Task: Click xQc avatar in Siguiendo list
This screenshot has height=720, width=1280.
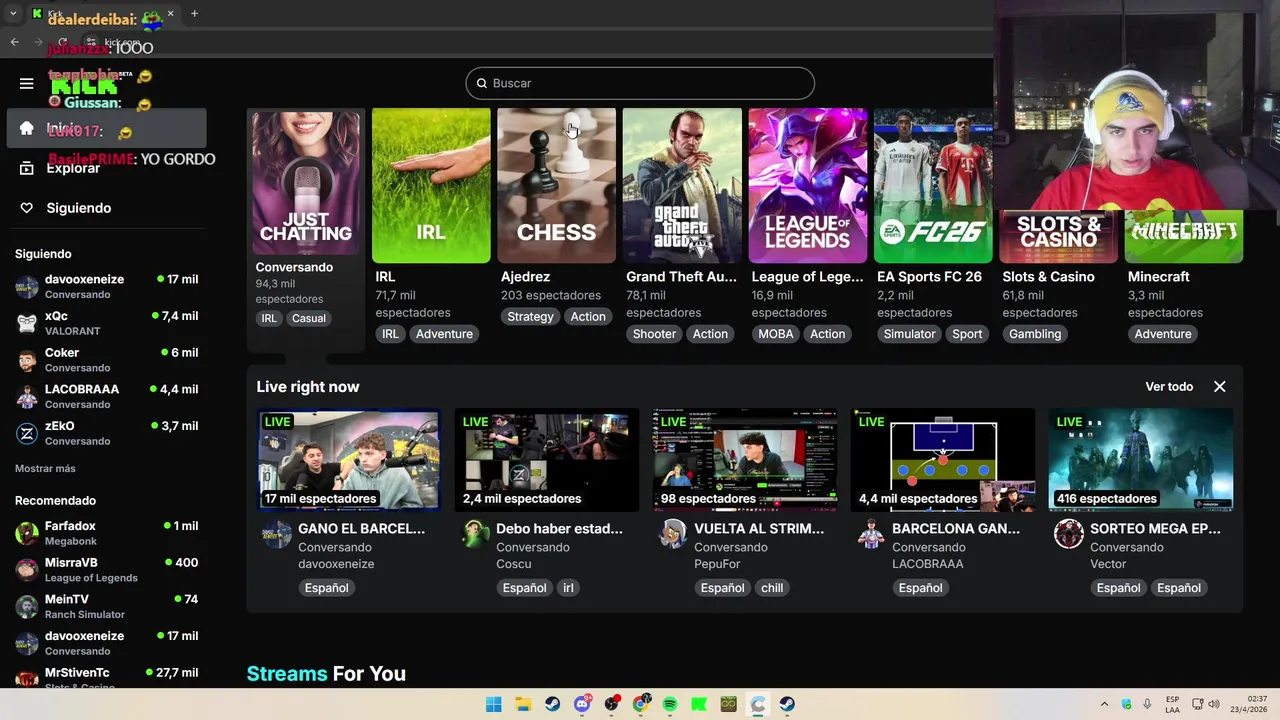Action: click(27, 323)
